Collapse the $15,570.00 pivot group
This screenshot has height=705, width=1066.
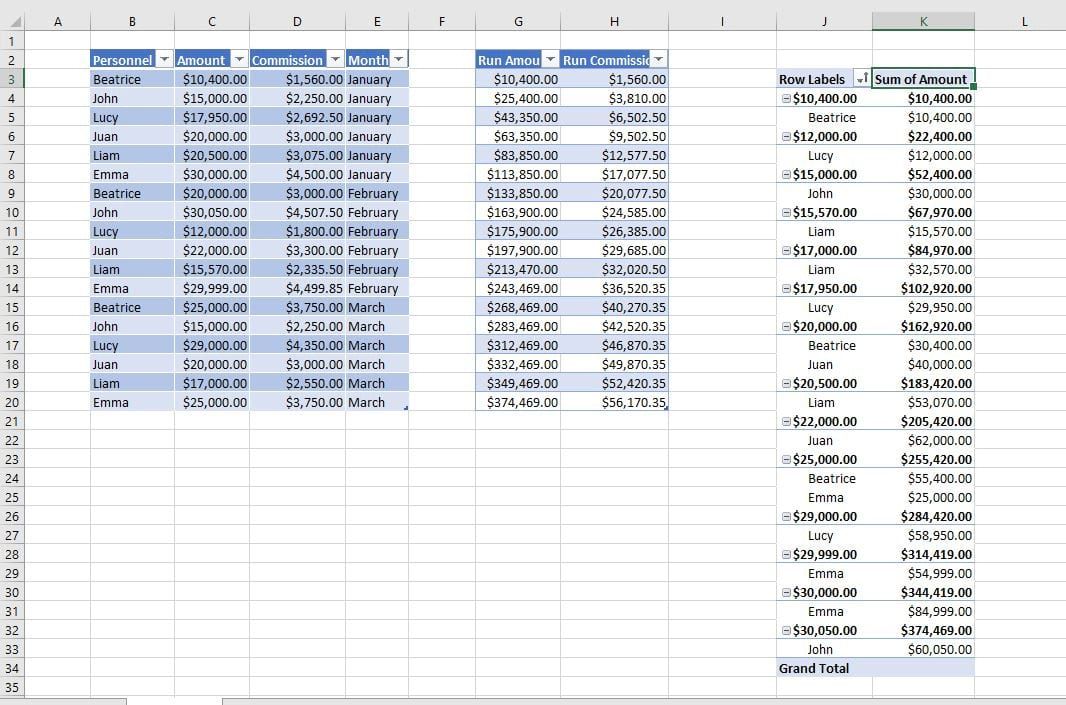(x=784, y=212)
